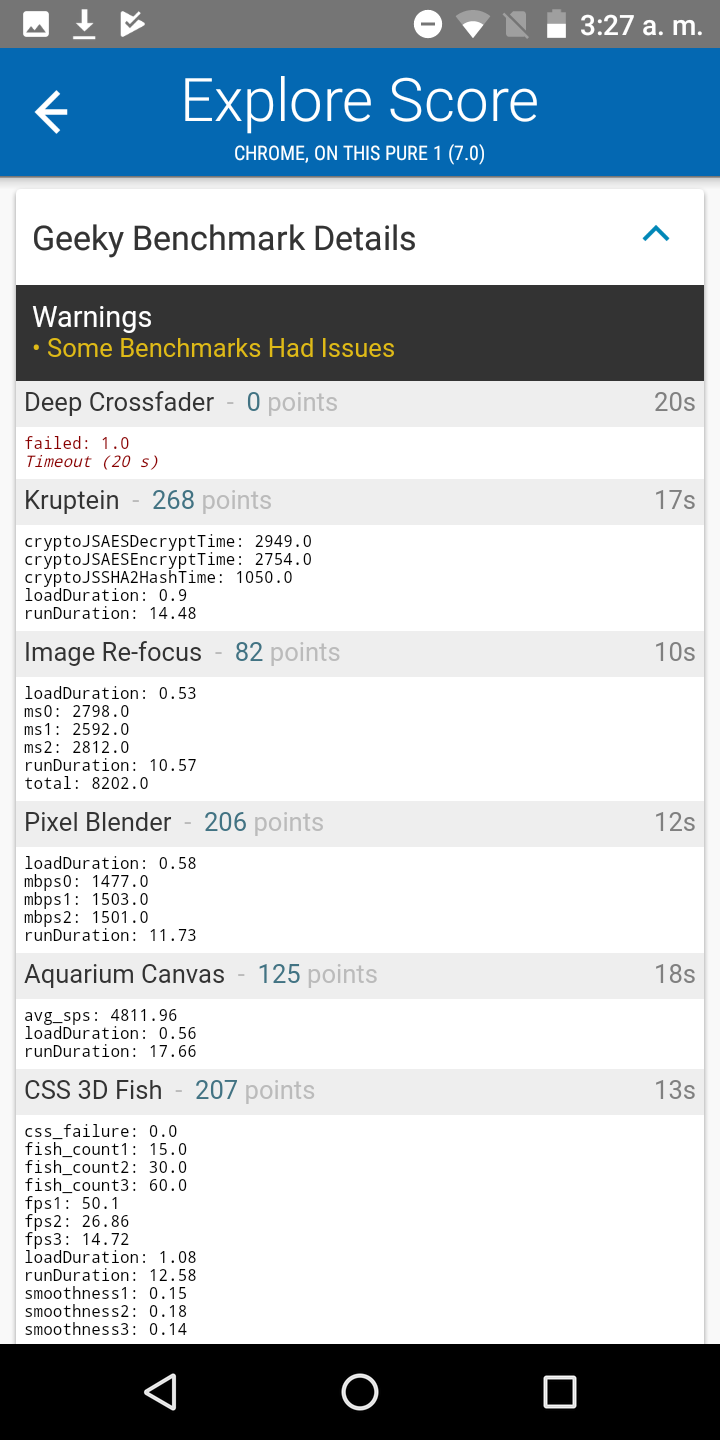Tap the image notification icon
Image resolution: width=720 pixels, height=1440 pixels.
click(x=36, y=24)
